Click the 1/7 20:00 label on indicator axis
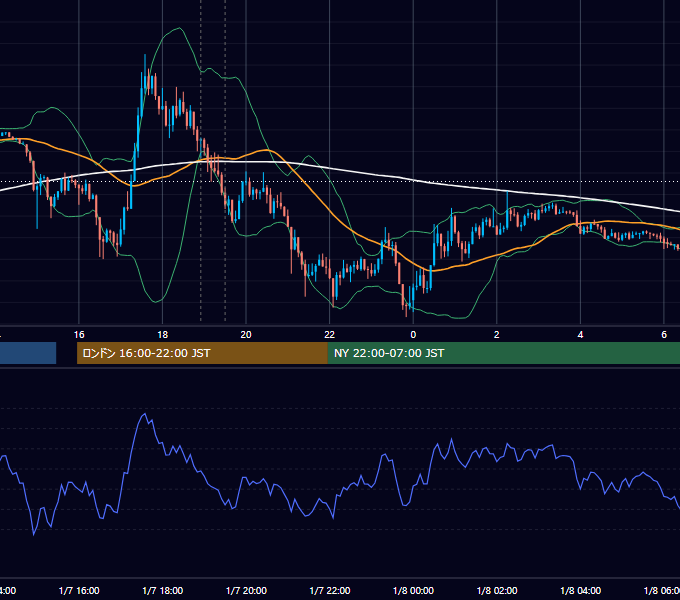Screen dimensions: 680x600 (246, 590)
